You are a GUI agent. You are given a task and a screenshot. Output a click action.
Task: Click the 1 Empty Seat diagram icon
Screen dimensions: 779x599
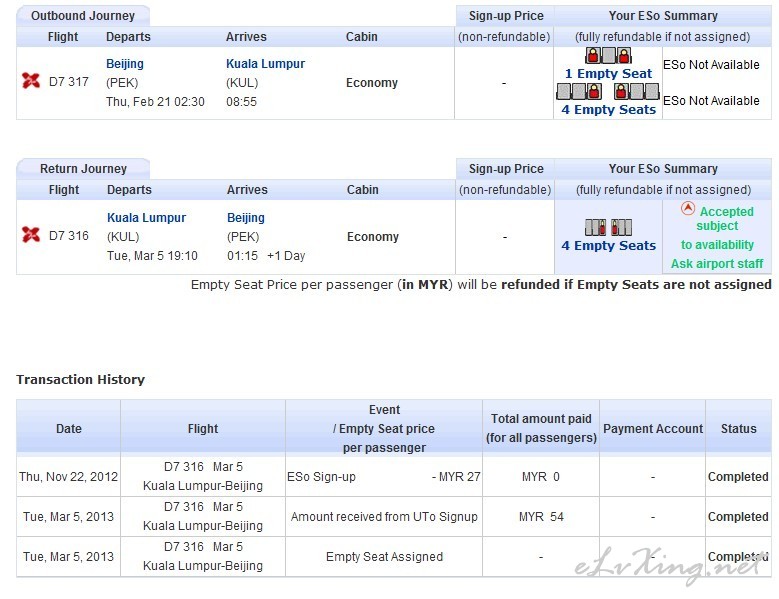pos(608,56)
